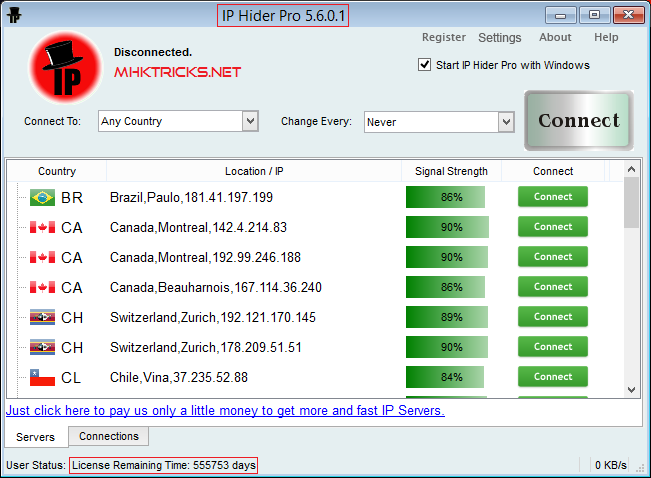
Task: Click the Switzerland flag for IP 192.121.170.145
Action: [42, 317]
